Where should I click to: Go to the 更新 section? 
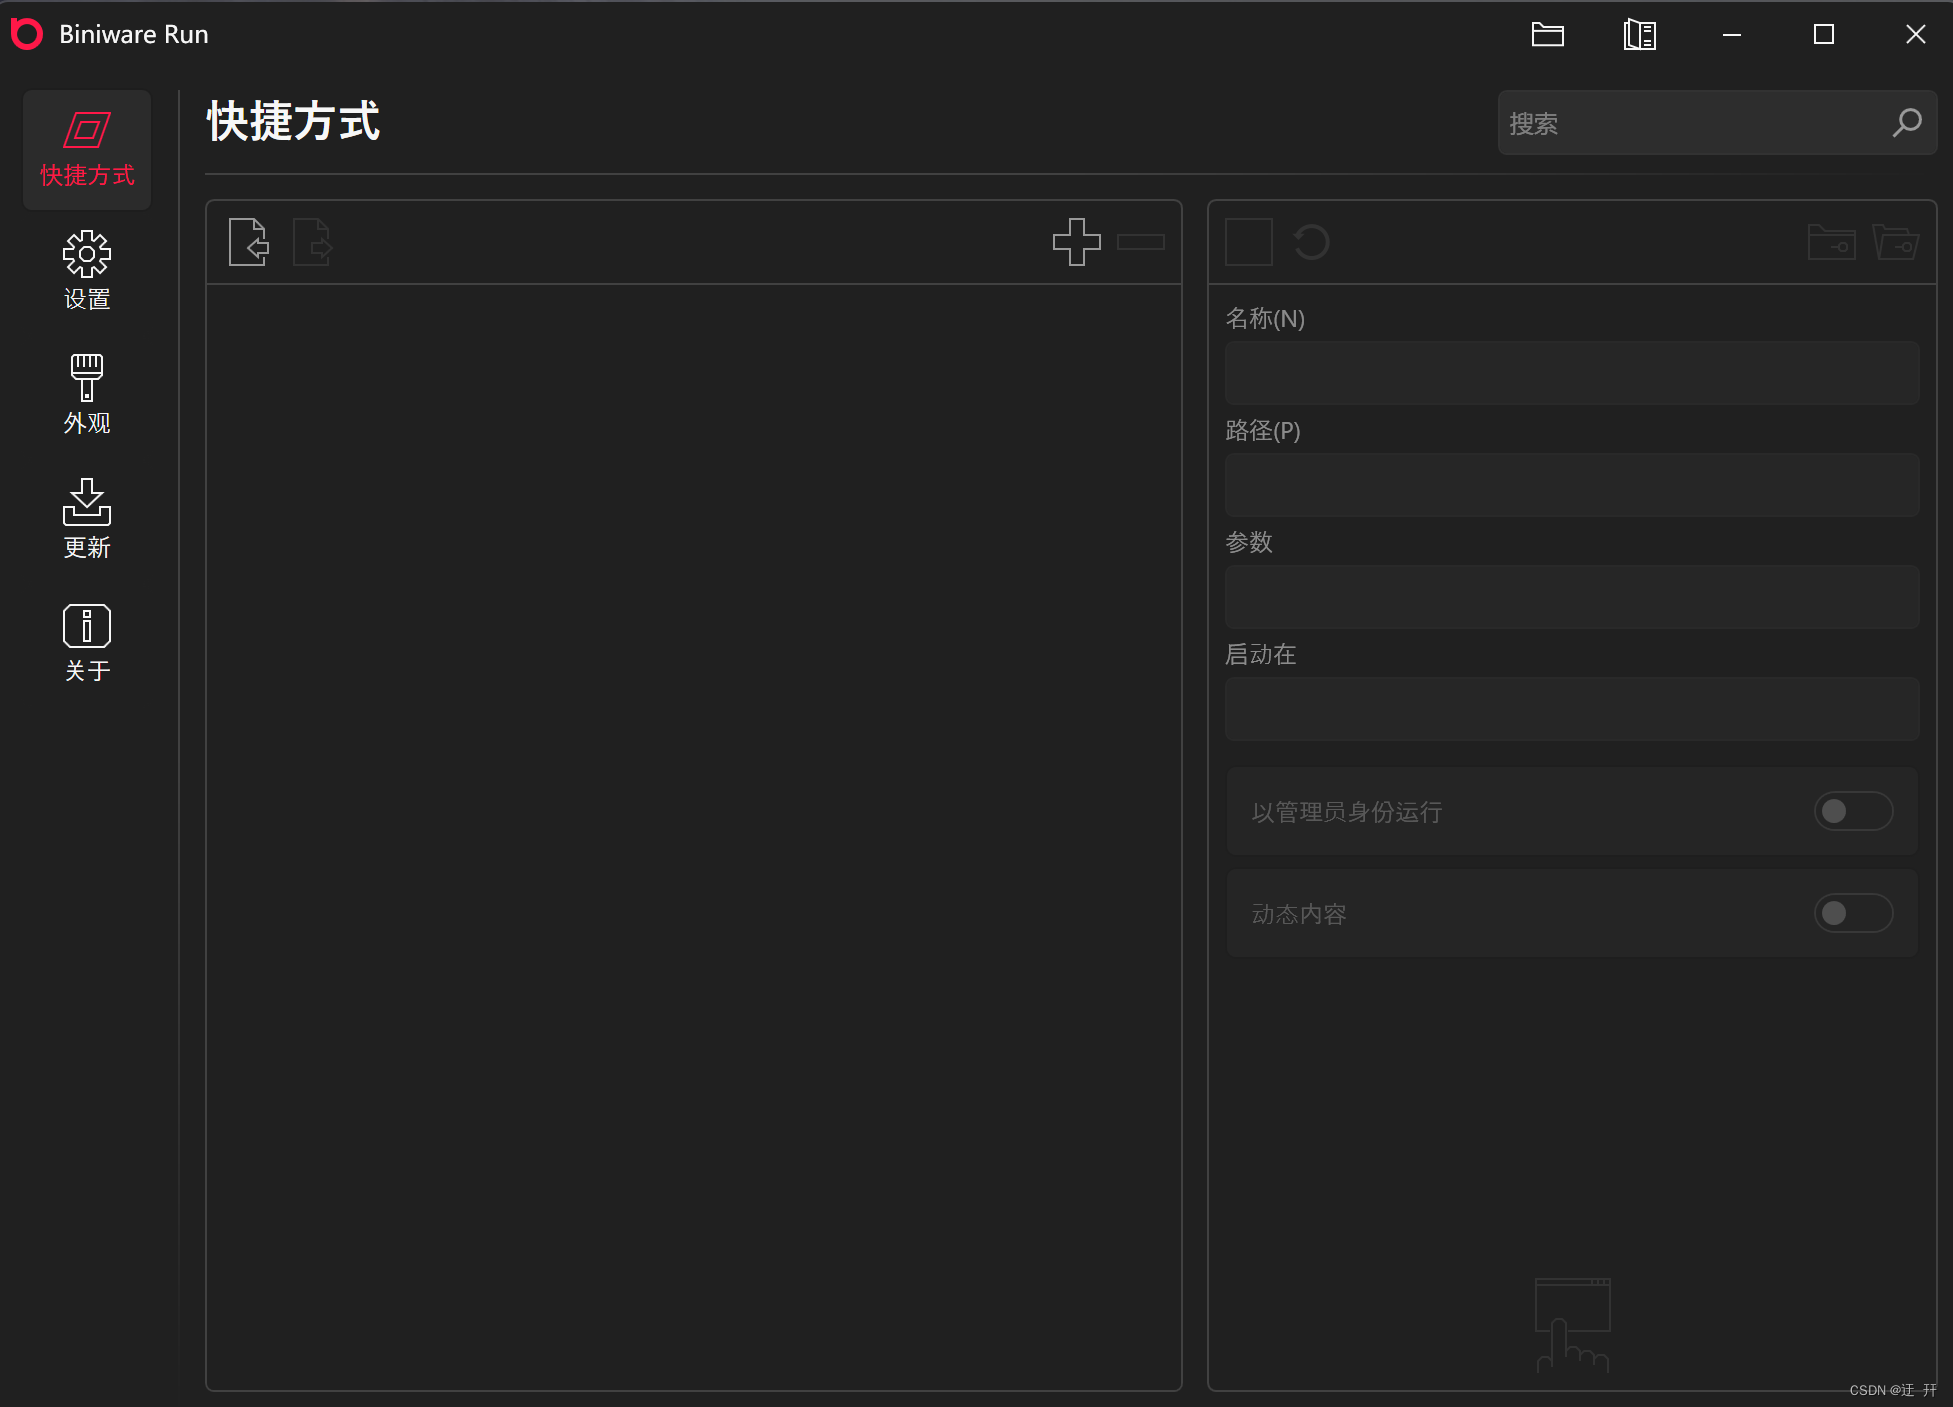(87, 519)
